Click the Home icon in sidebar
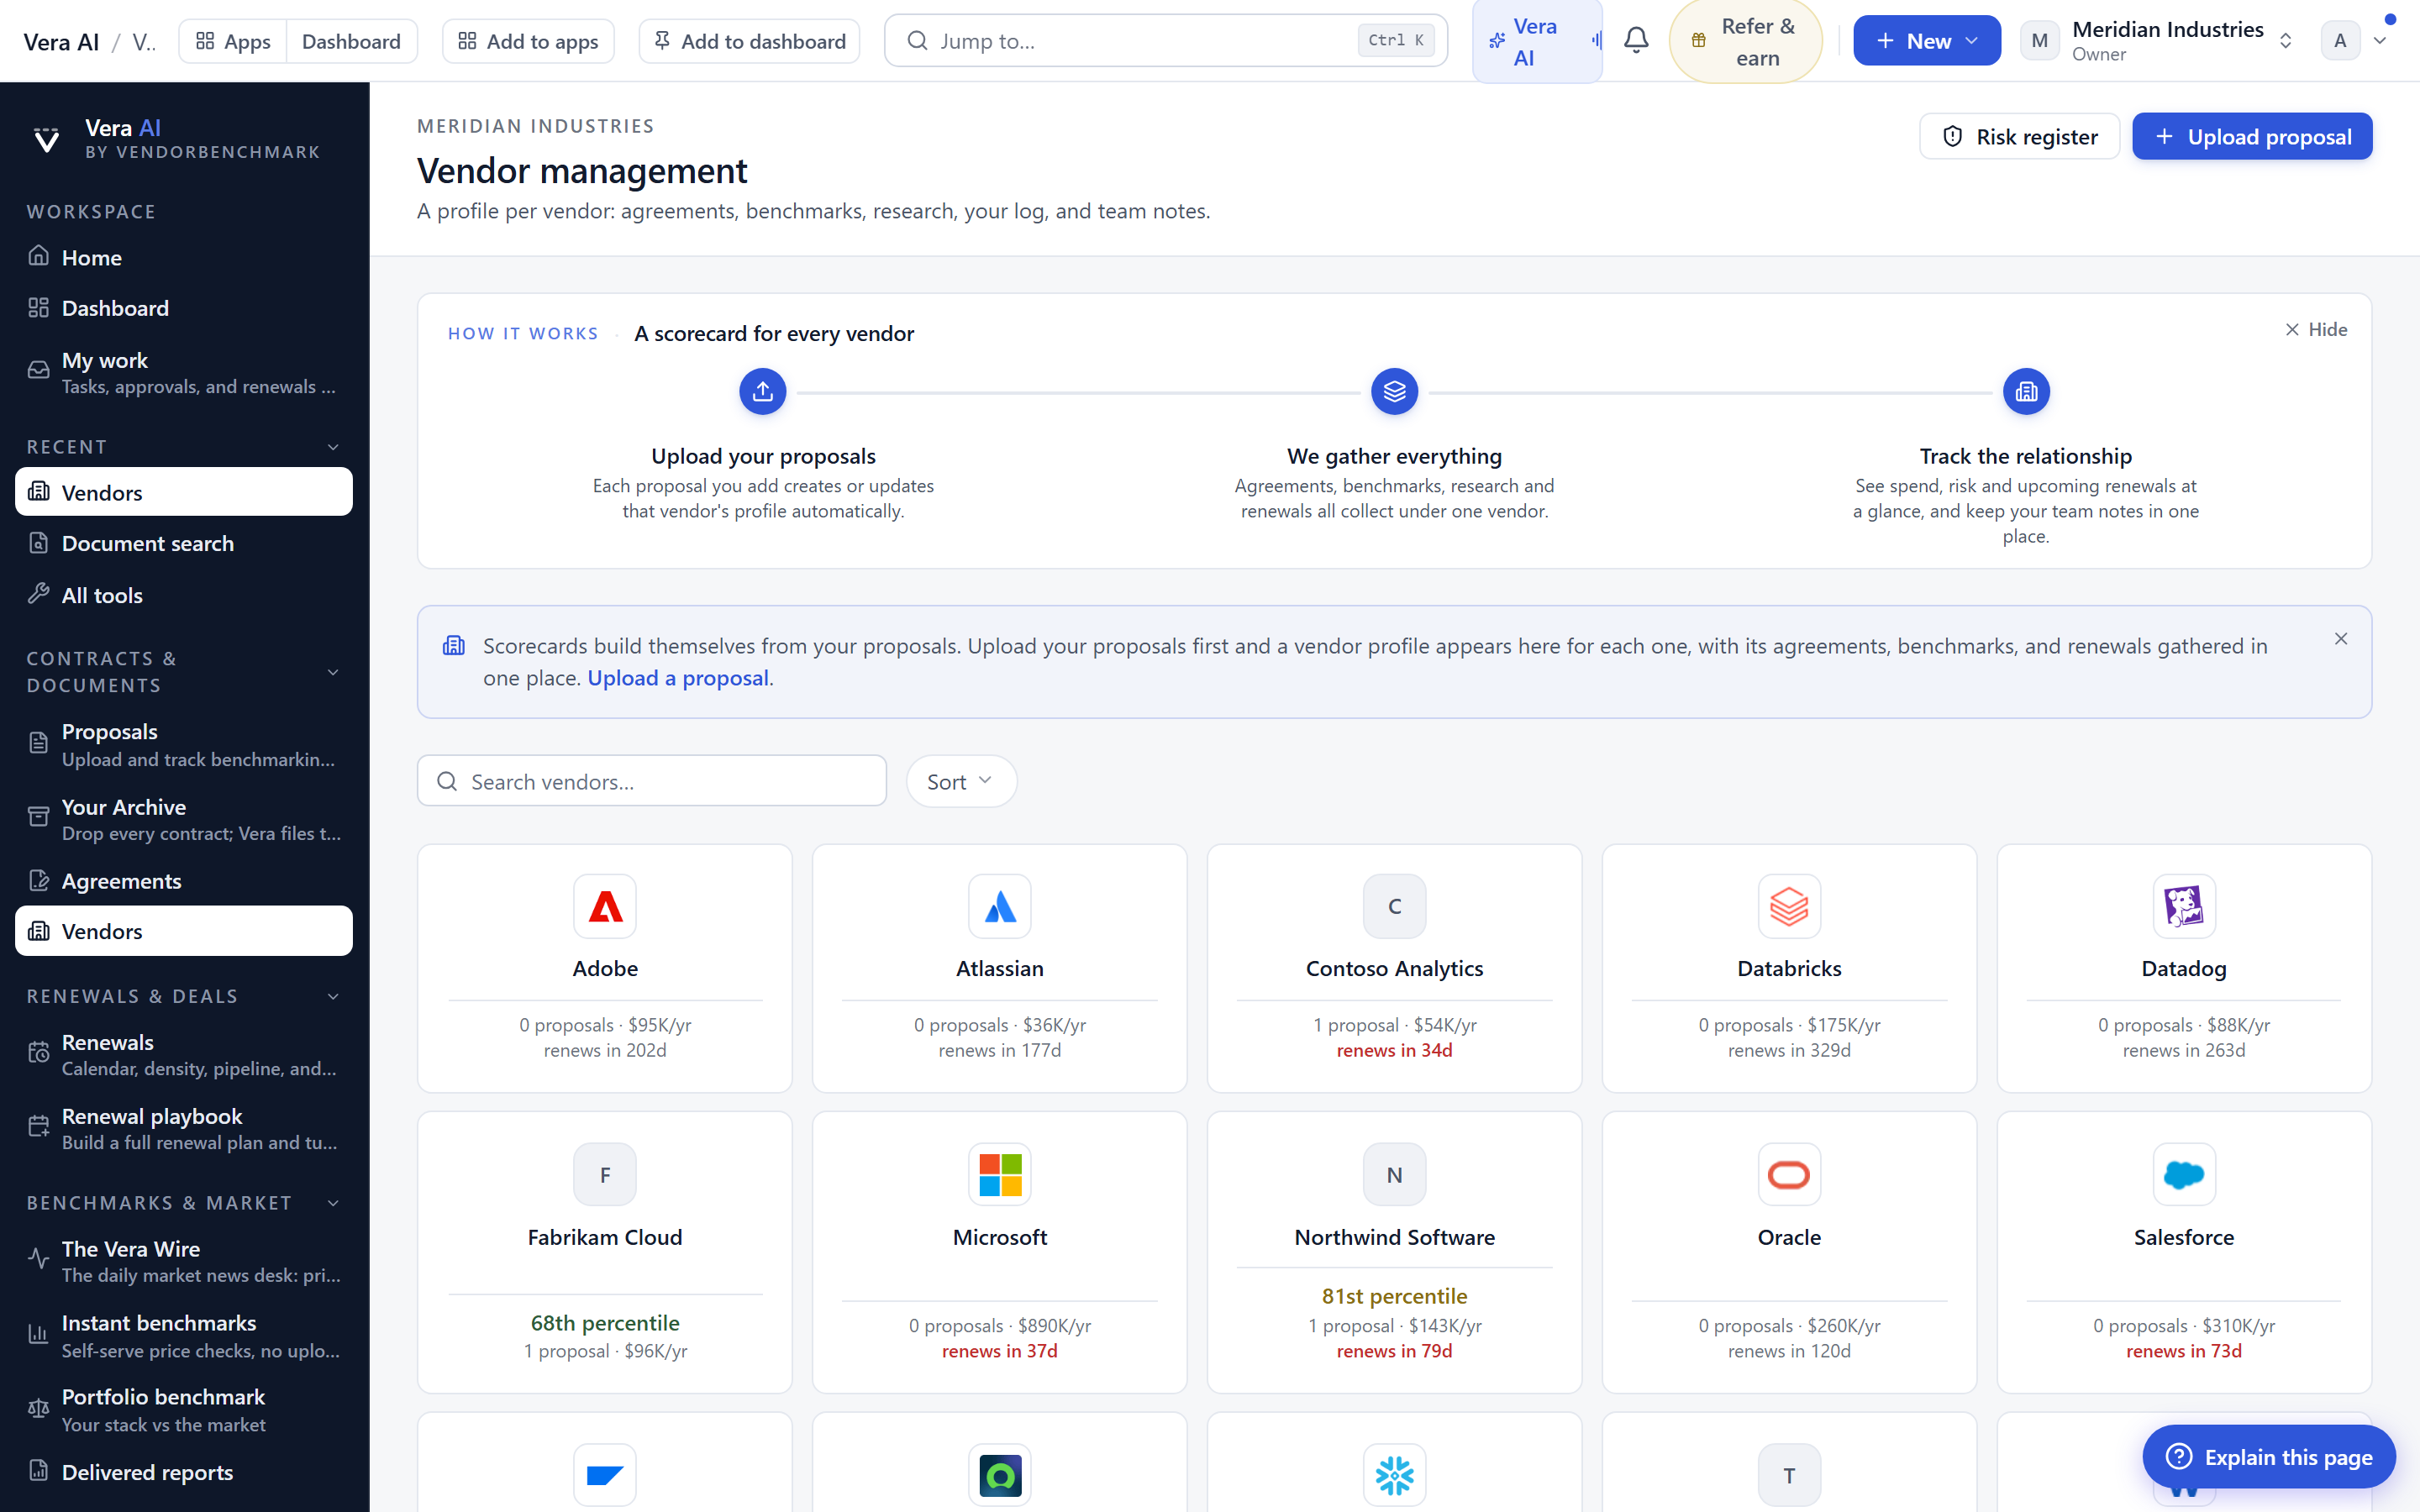Image resolution: width=2420 pixels, height=1512 pixels. [x=38, y=256]
